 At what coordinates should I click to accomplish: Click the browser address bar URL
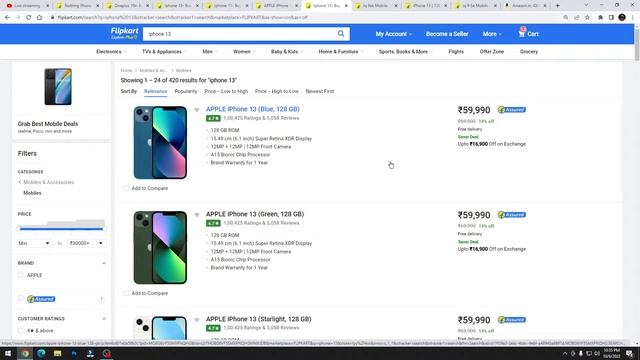click(x=182, y=18)
